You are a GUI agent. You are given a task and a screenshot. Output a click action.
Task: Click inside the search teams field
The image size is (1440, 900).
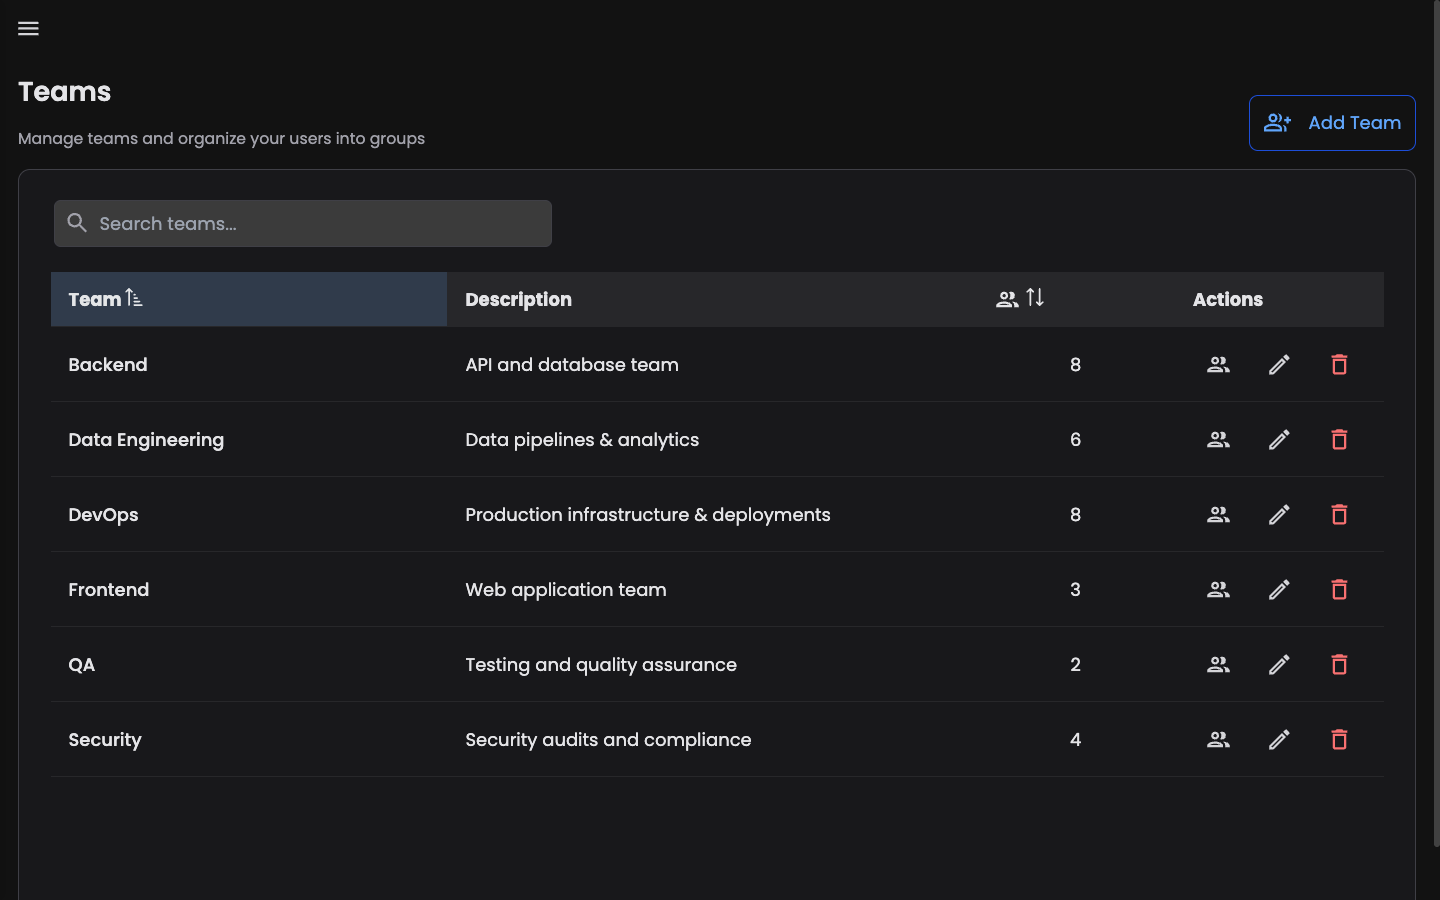click(300, 223)
